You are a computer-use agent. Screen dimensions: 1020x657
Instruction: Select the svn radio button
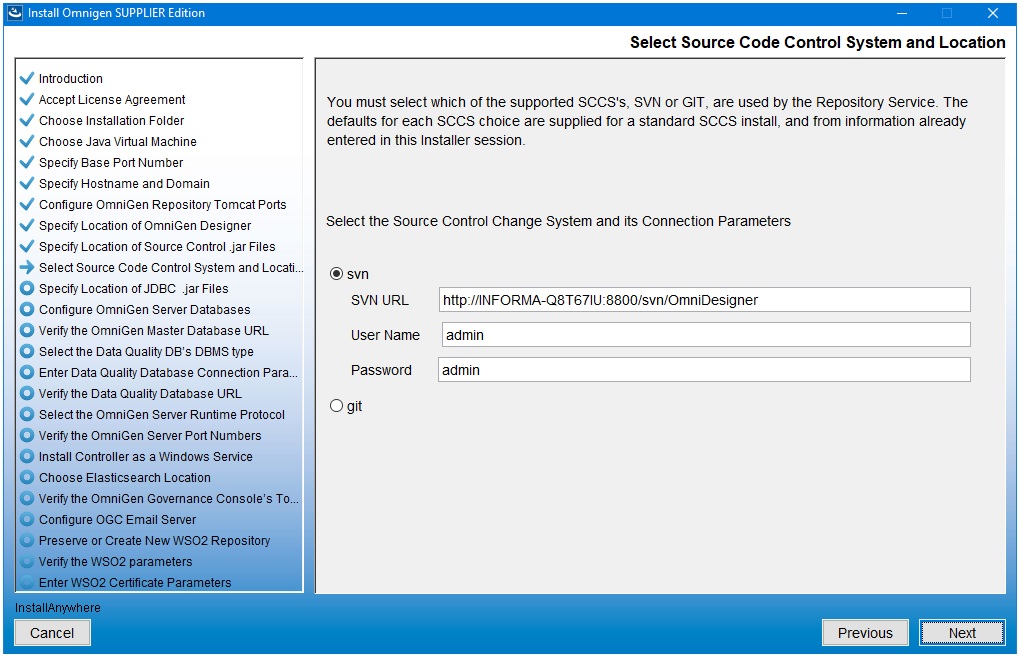[336, 274]
